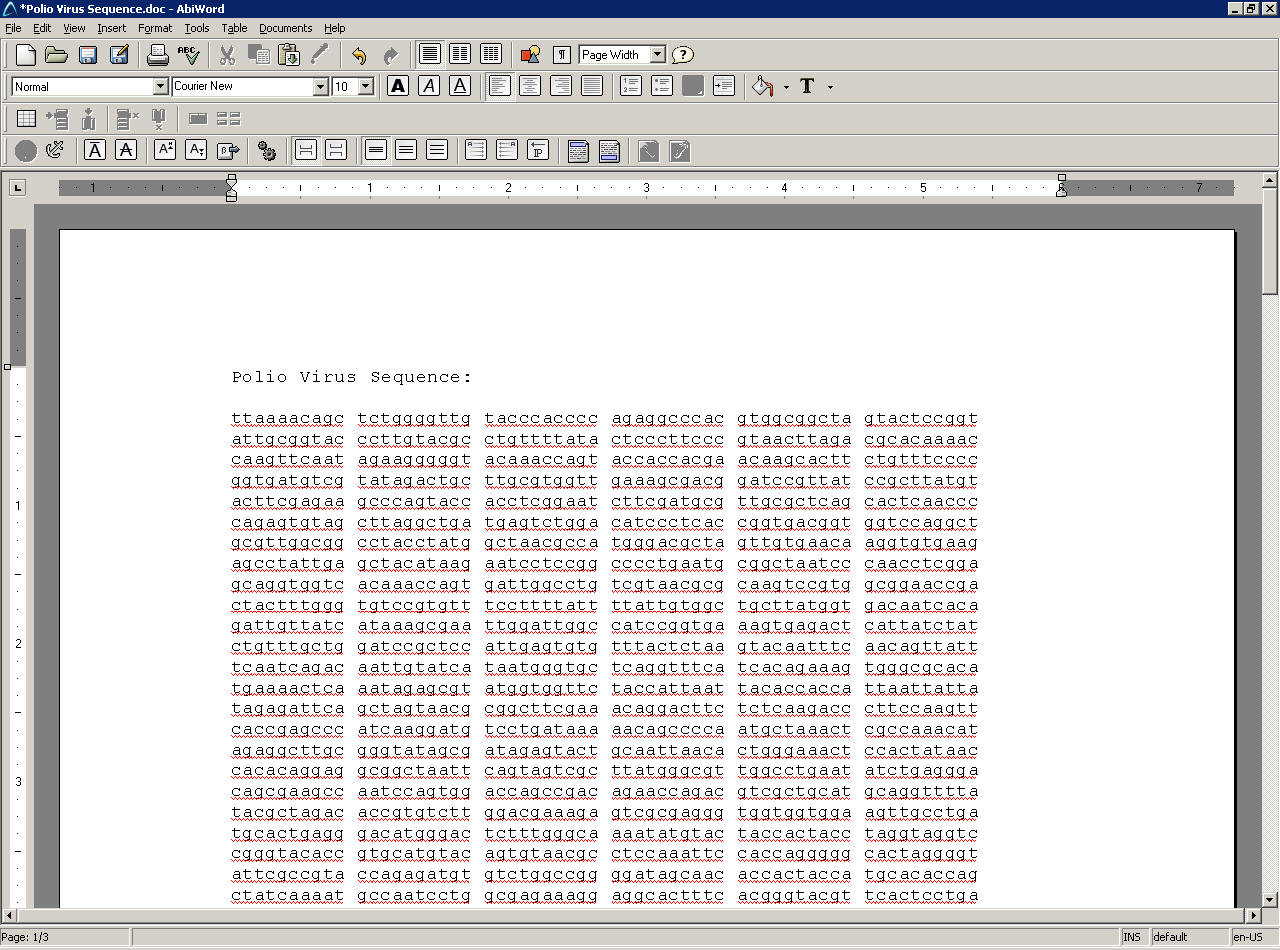
Task: Open the Courier New font dropdown
Action: (x=320, y=87)
